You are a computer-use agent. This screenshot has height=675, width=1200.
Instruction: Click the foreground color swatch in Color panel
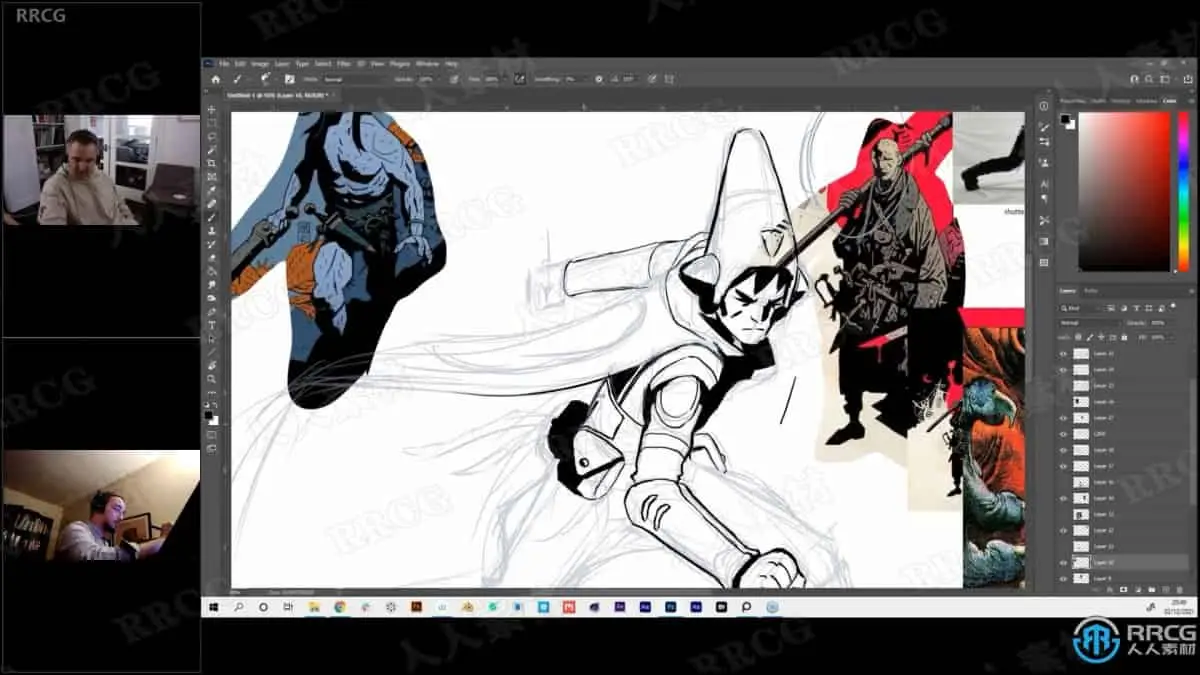[x=1066, y=119]
